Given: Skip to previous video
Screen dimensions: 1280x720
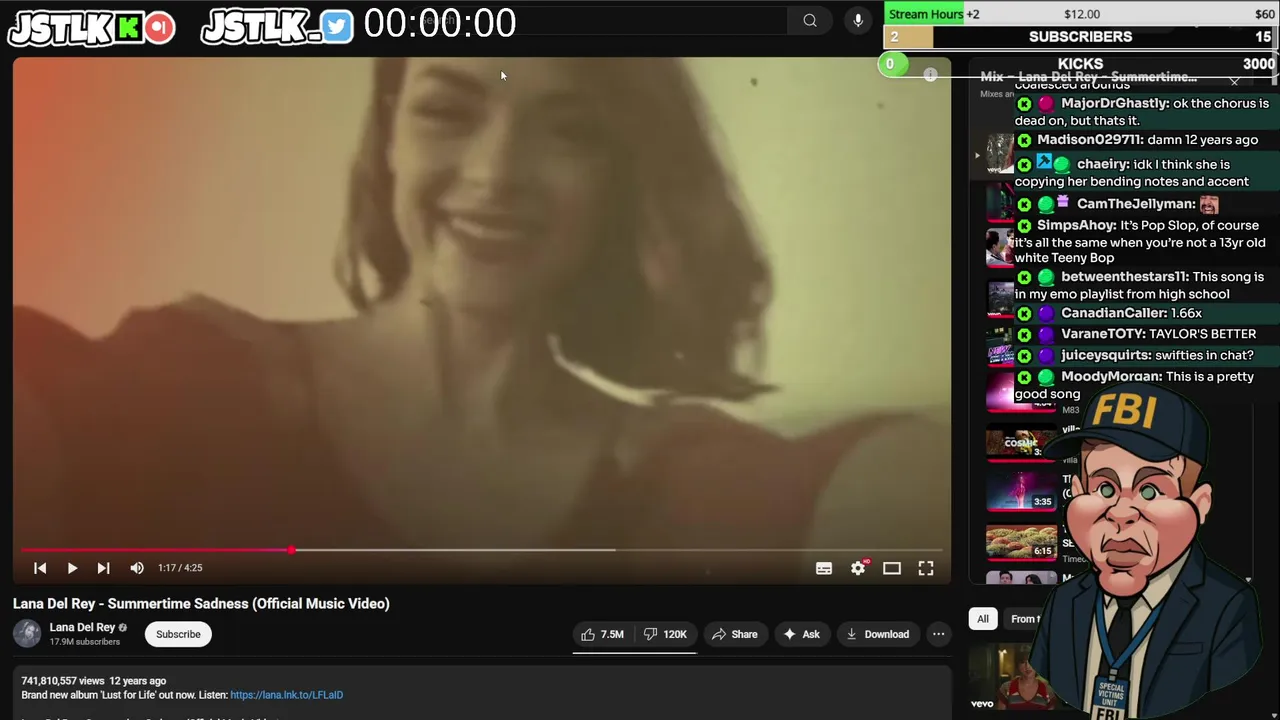Looking at the screenshot, I should [40, 568].
